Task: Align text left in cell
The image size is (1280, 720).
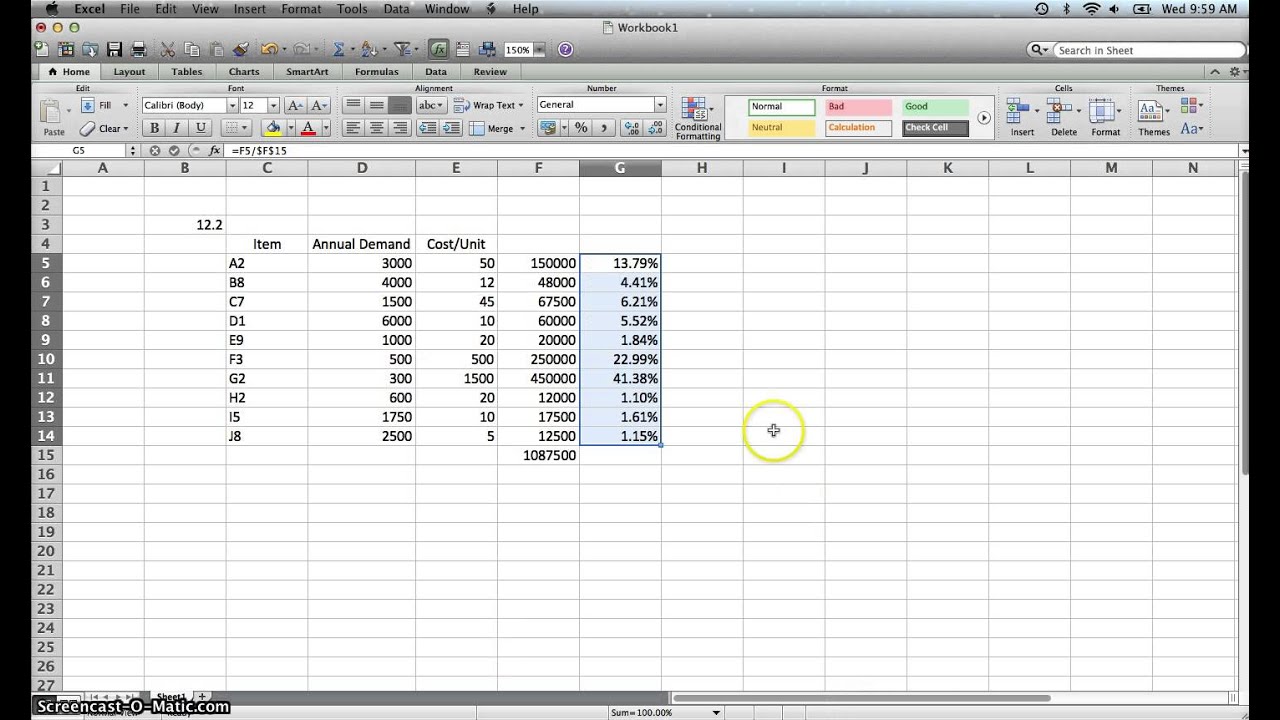Action: coord(353,128)
